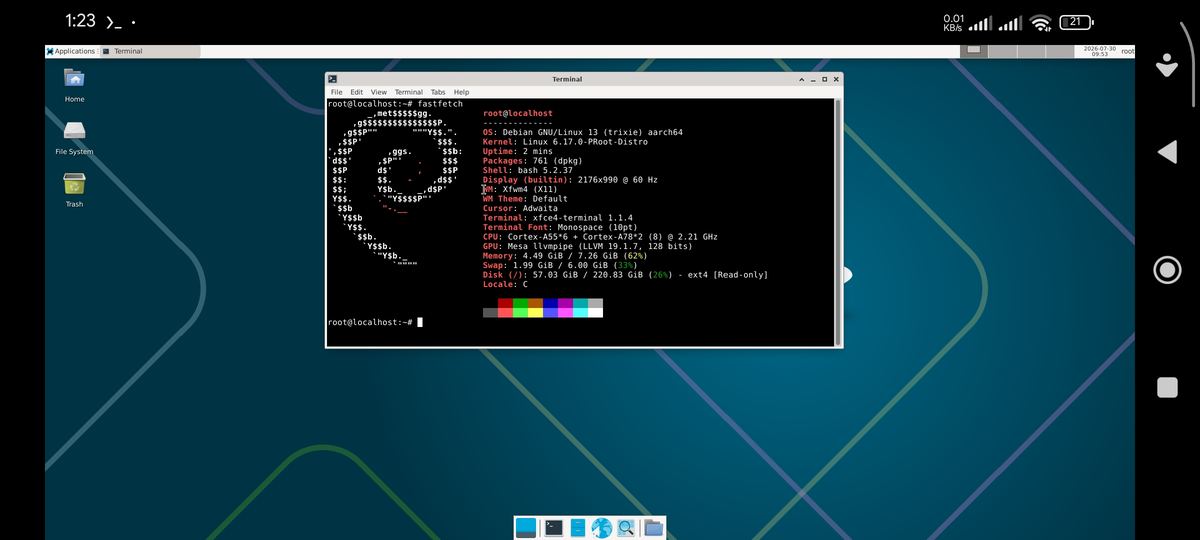Open the Terminal menu in the menu bar
The height and width of the screenshot is (540, 1200).
tap(408, 92)
